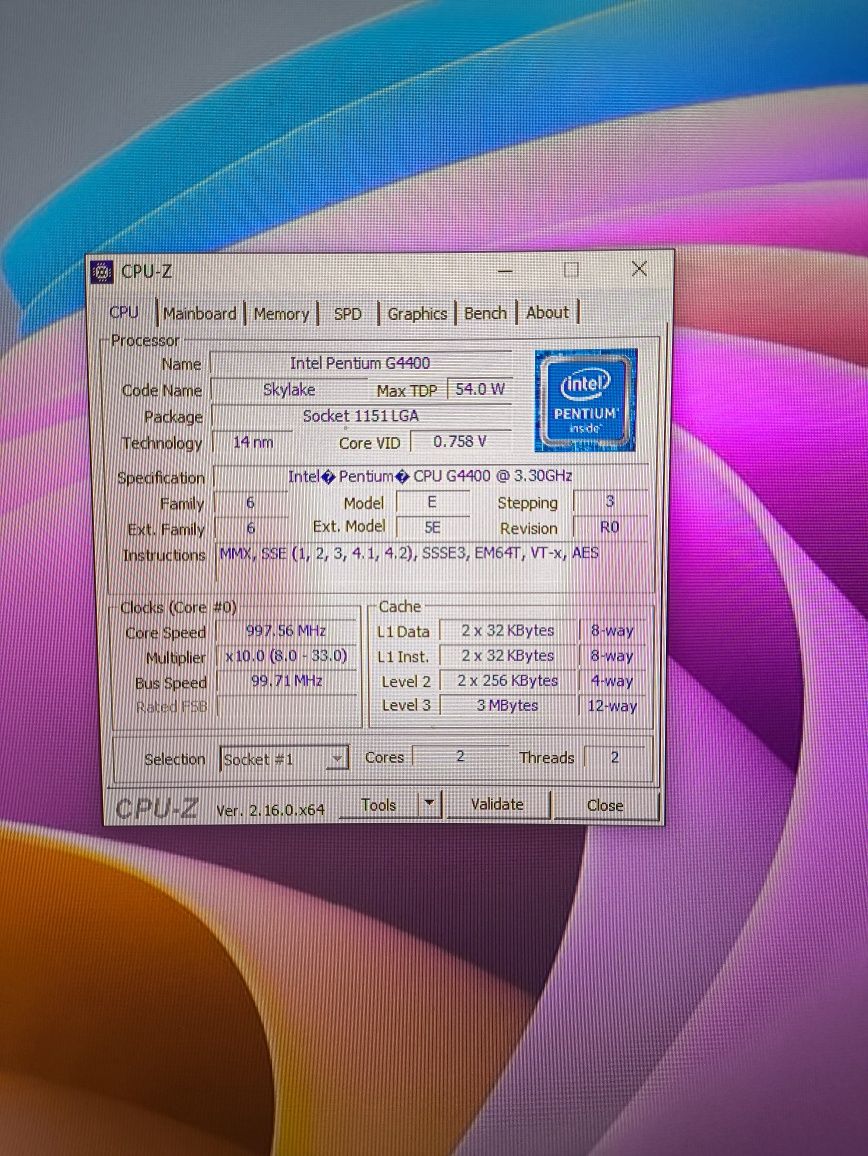This screenshot has width=868, height=1156.
Task: Go to the Graphics tab
Action: click(417, 313)
